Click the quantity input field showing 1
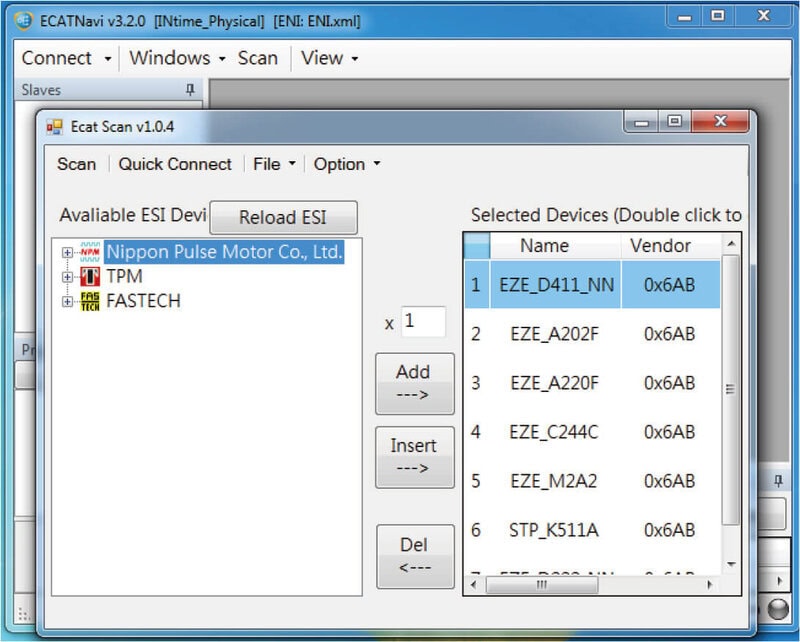This screenshot has width=800, height=642. tap(423, 322)
